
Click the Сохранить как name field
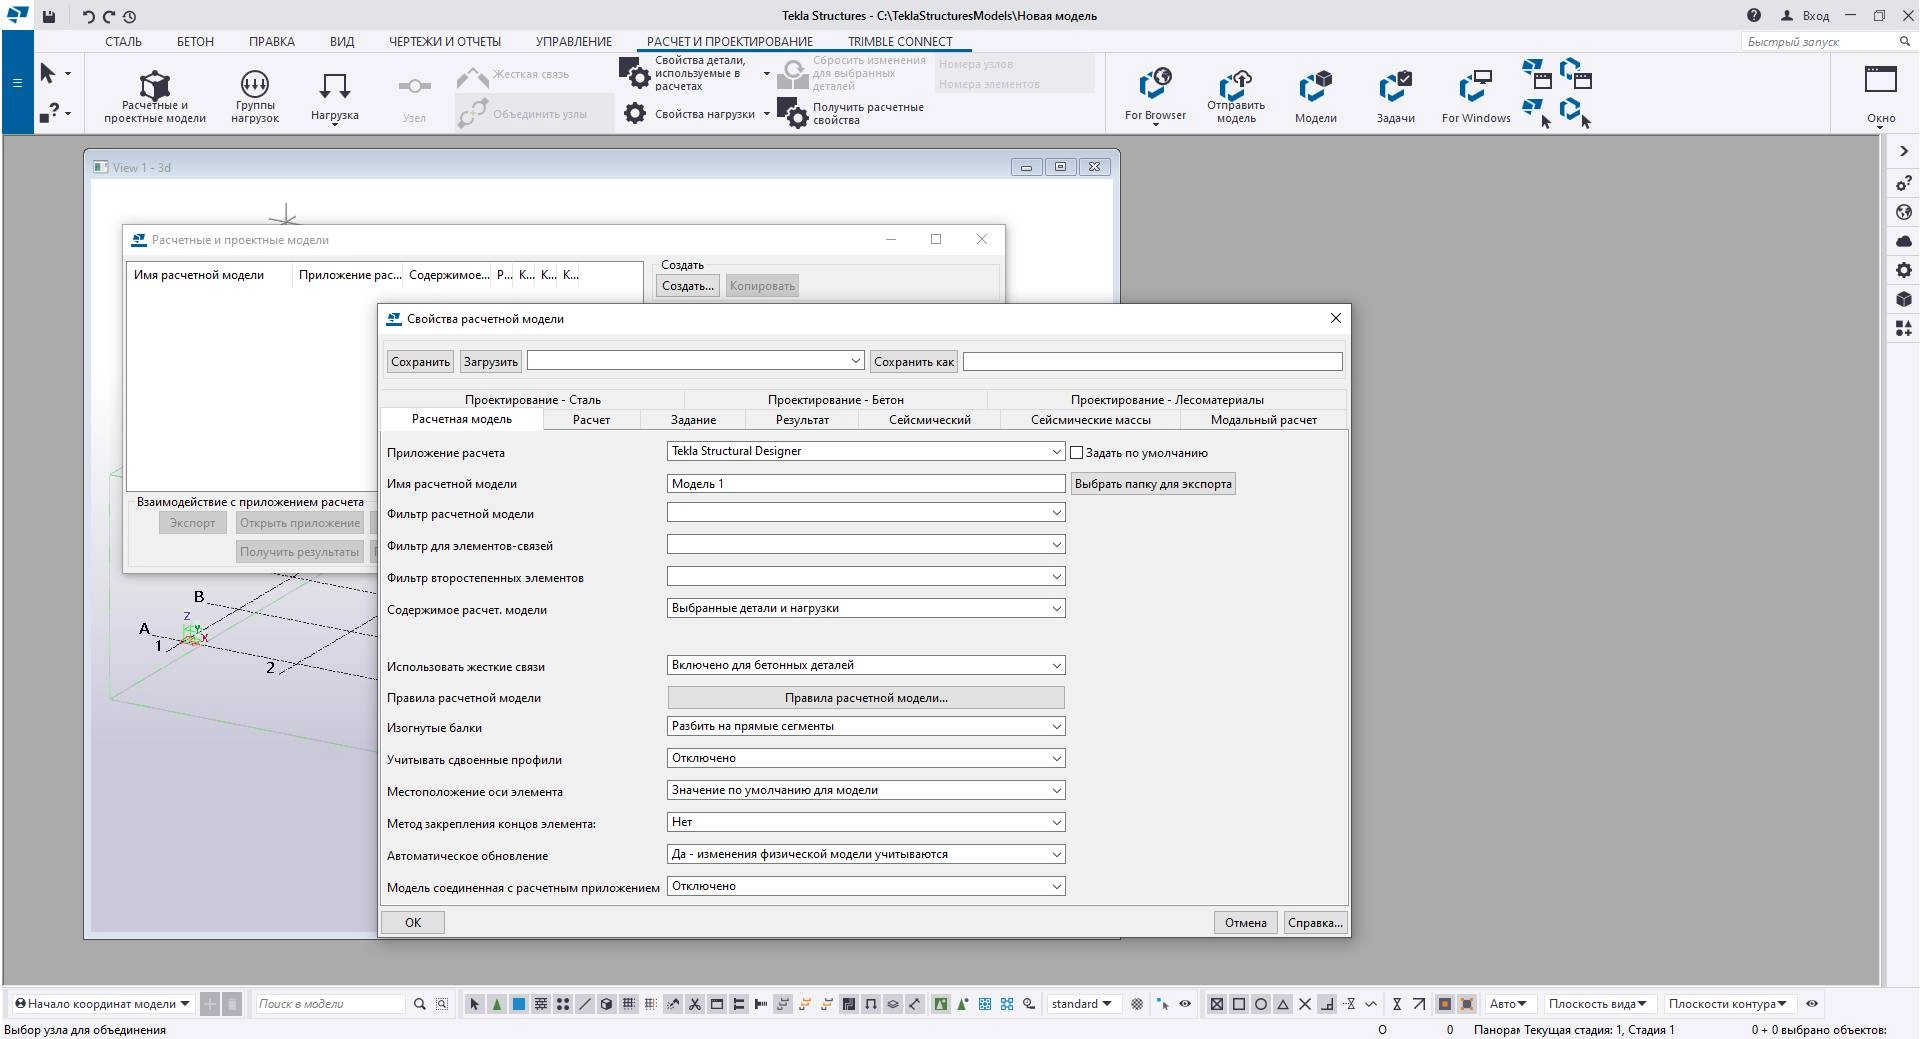[x=1152, y=361]
